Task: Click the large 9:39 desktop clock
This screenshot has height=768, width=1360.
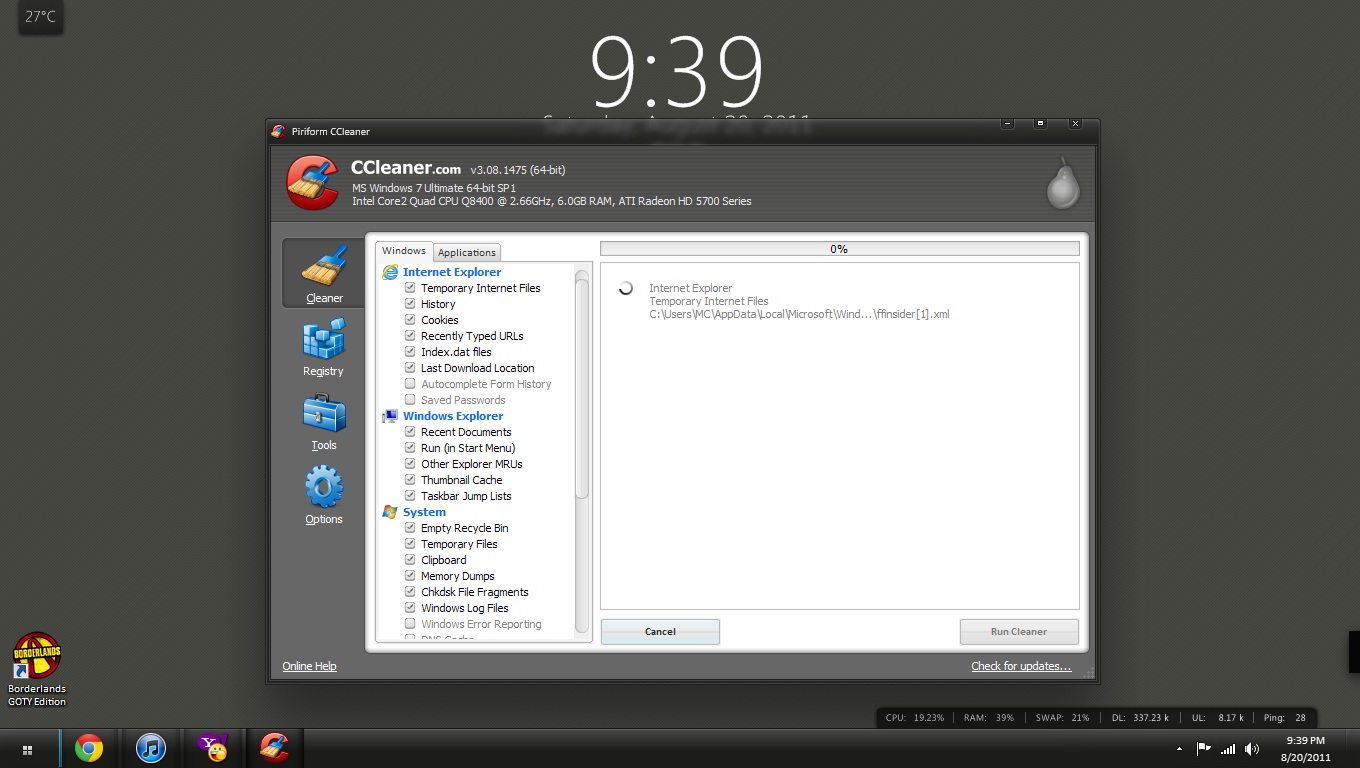Action: (x=677, y=71)
